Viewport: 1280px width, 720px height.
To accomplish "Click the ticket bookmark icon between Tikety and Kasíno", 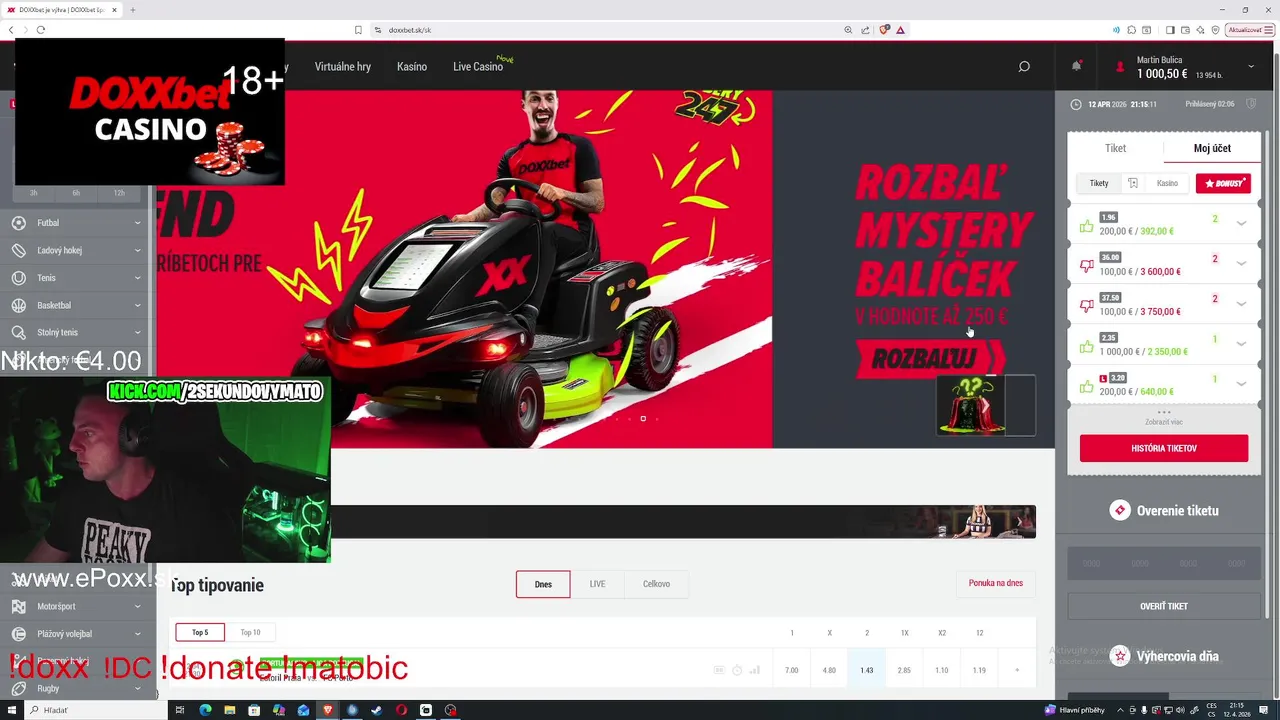I will [x=1133, y=183].
